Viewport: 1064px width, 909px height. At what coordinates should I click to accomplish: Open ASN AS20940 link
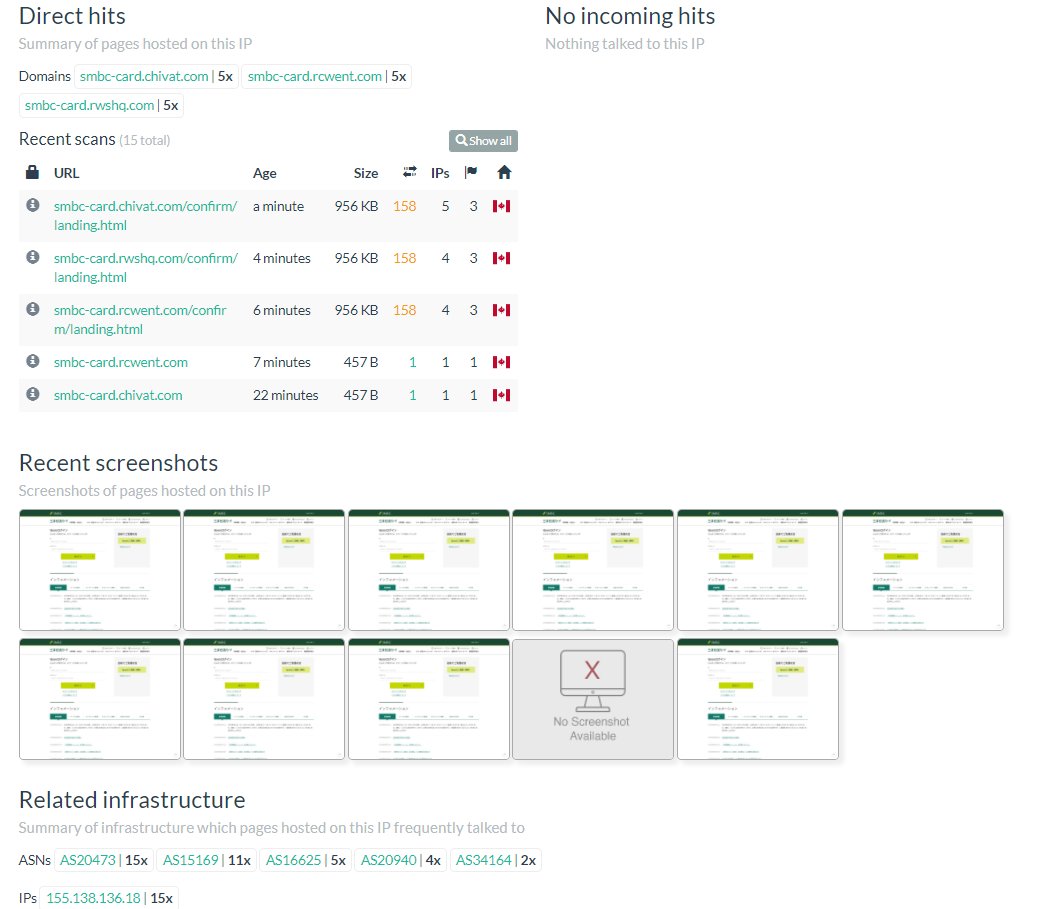coord(389,860)
